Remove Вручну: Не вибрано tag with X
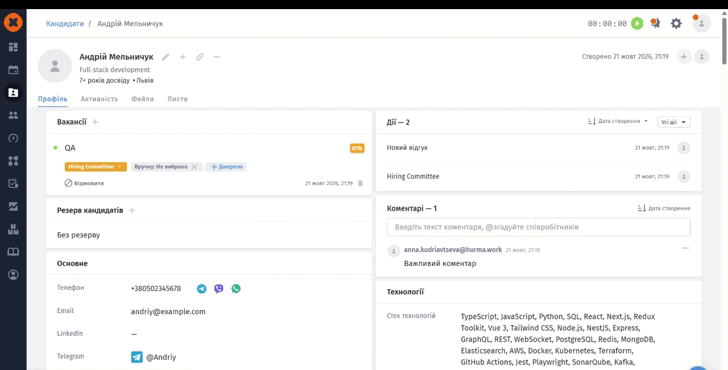728x370 pixels. [195, 167]
